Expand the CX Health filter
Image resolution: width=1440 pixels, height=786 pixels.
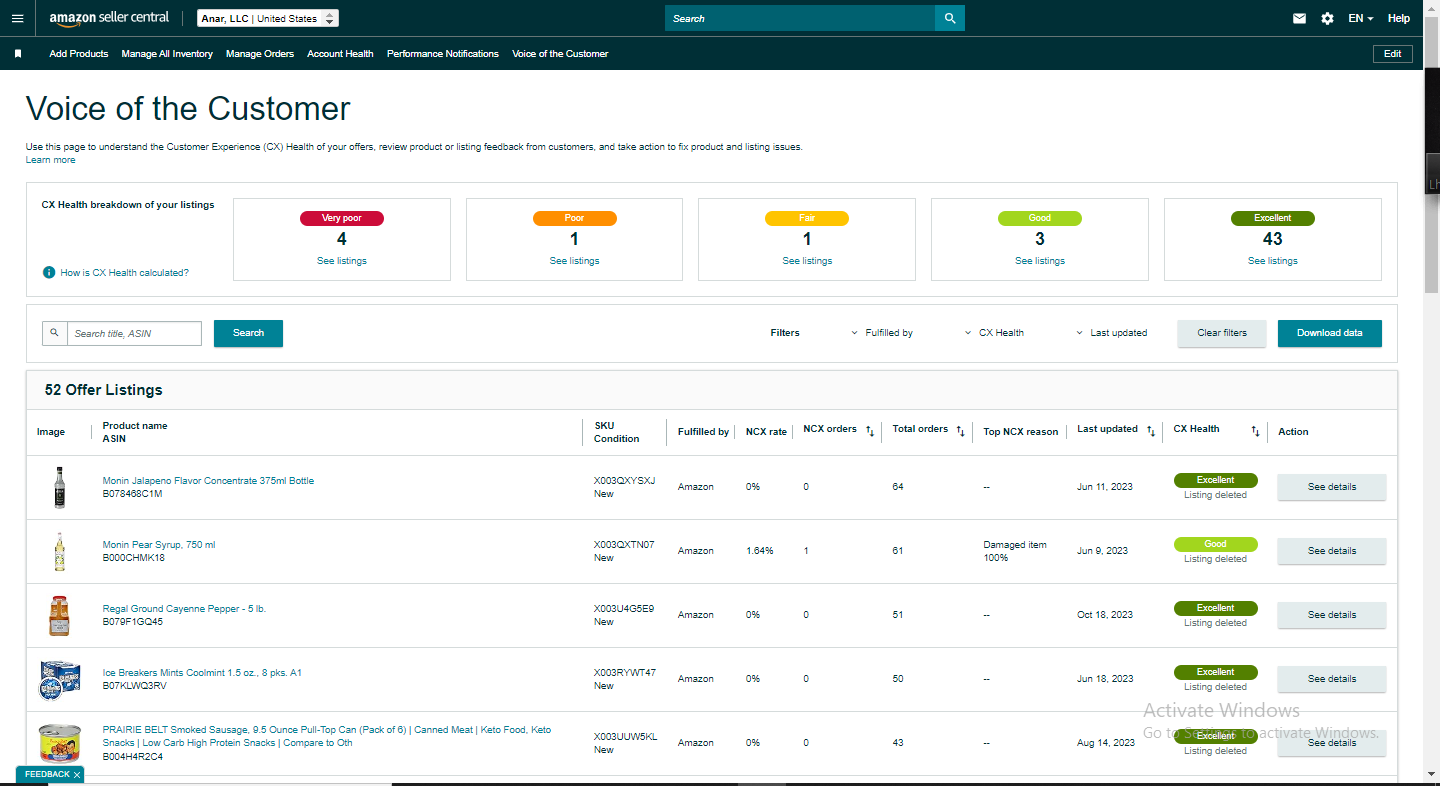995,333
